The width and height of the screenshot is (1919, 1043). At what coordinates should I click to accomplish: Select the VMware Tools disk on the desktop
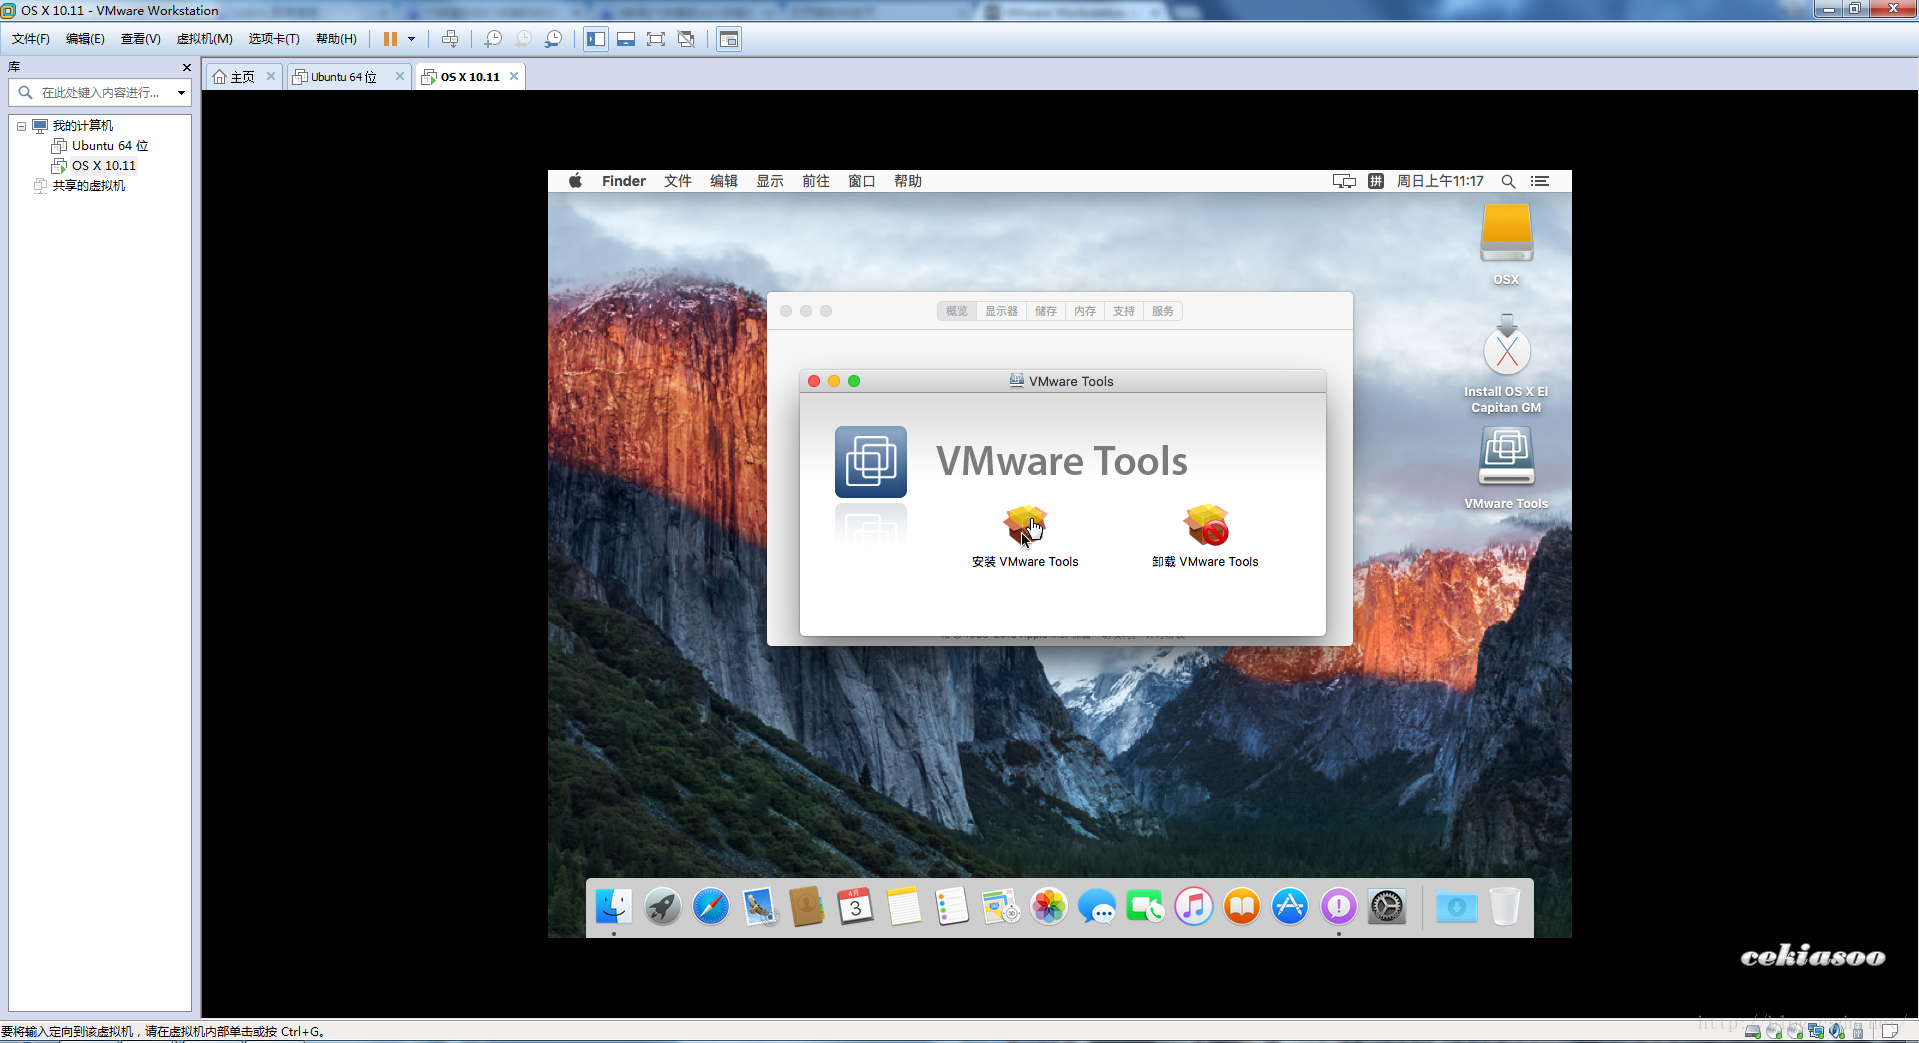(1506, 457)
